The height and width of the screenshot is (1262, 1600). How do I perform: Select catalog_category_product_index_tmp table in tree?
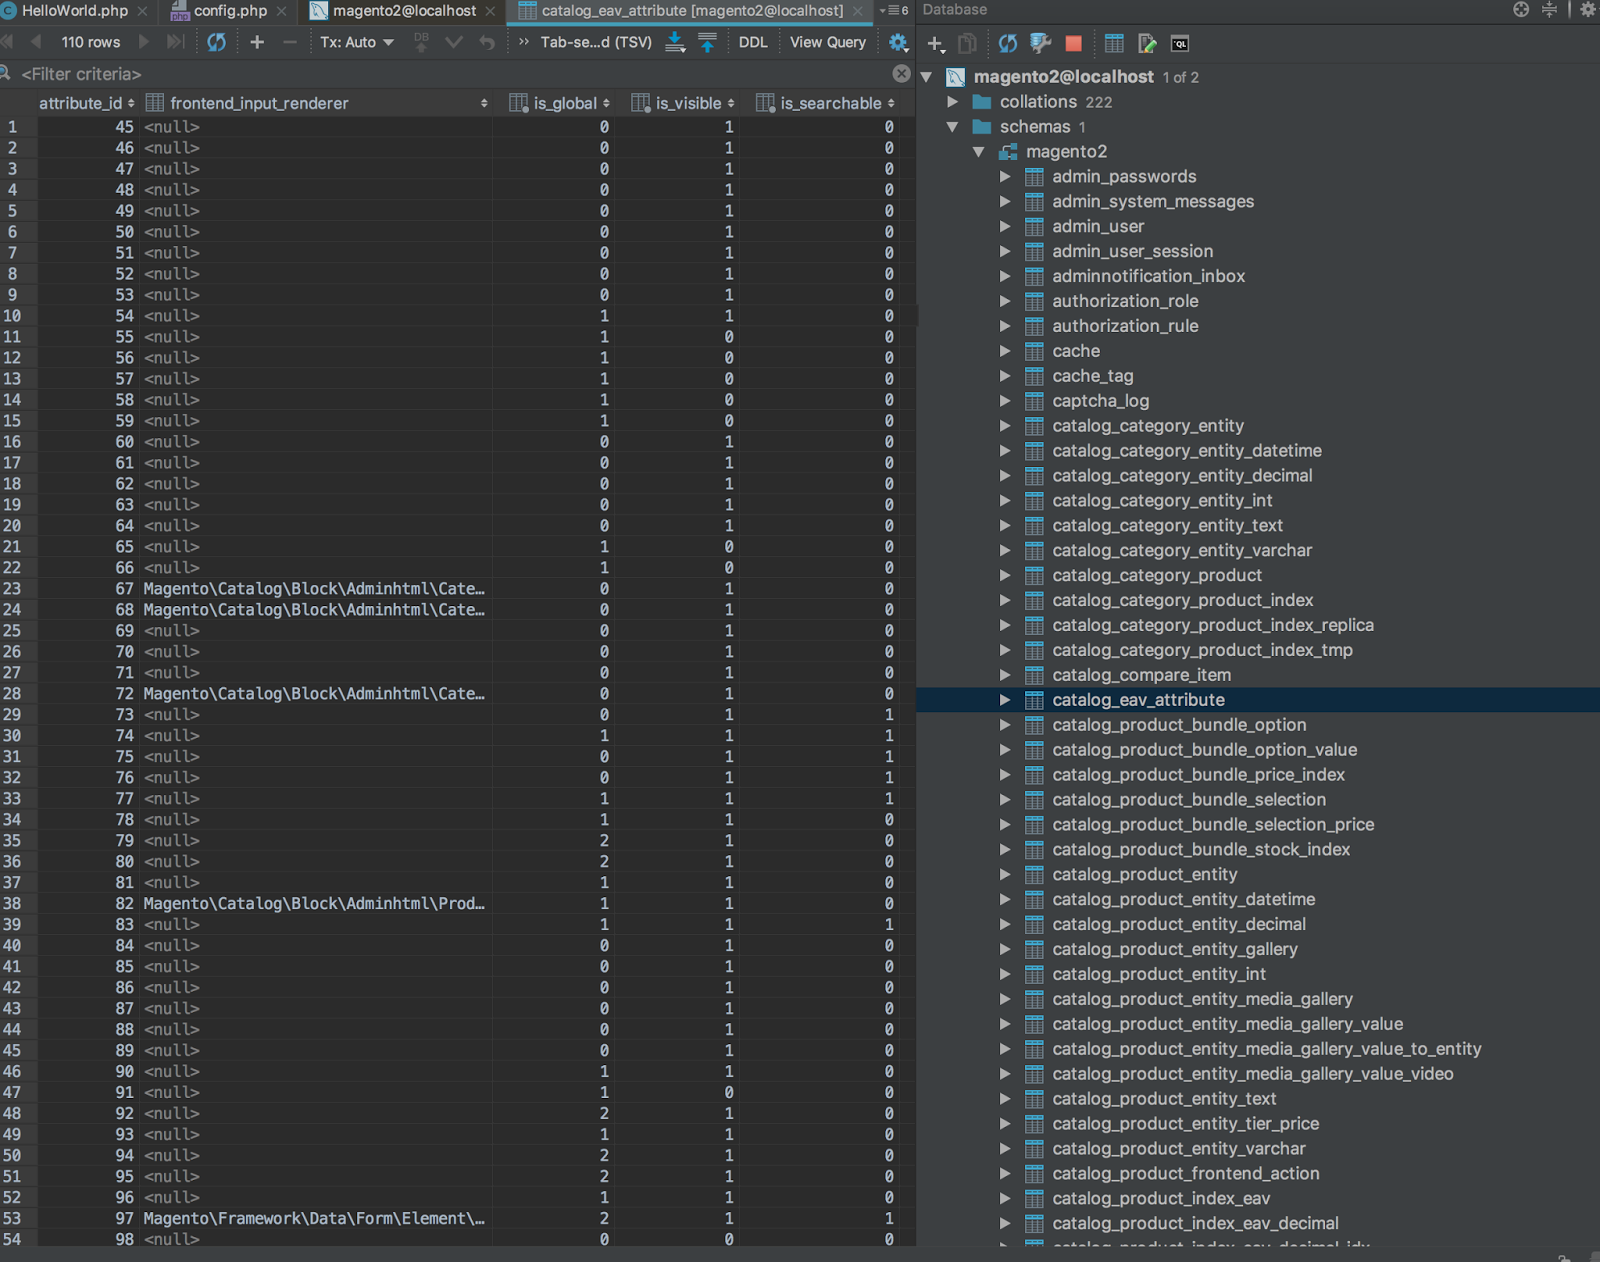tap(1202, 650)
